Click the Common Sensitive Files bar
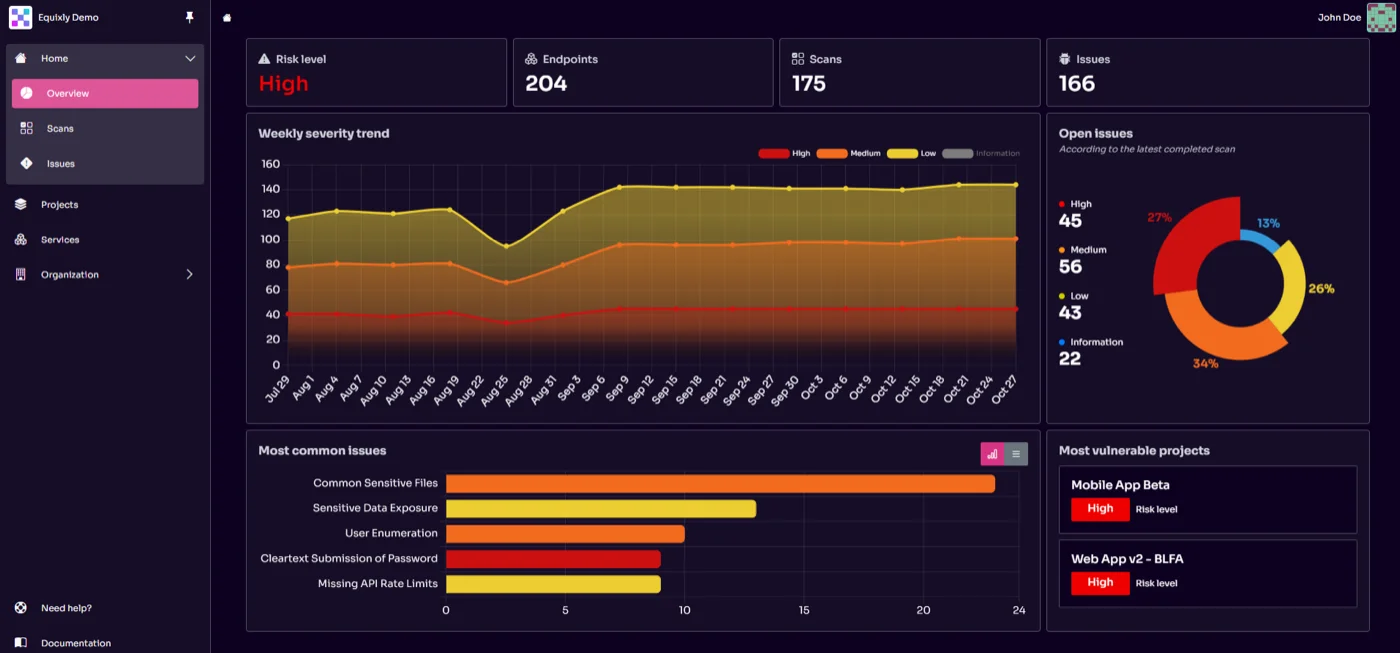1400x653 pixels. (x=720, y=483)
